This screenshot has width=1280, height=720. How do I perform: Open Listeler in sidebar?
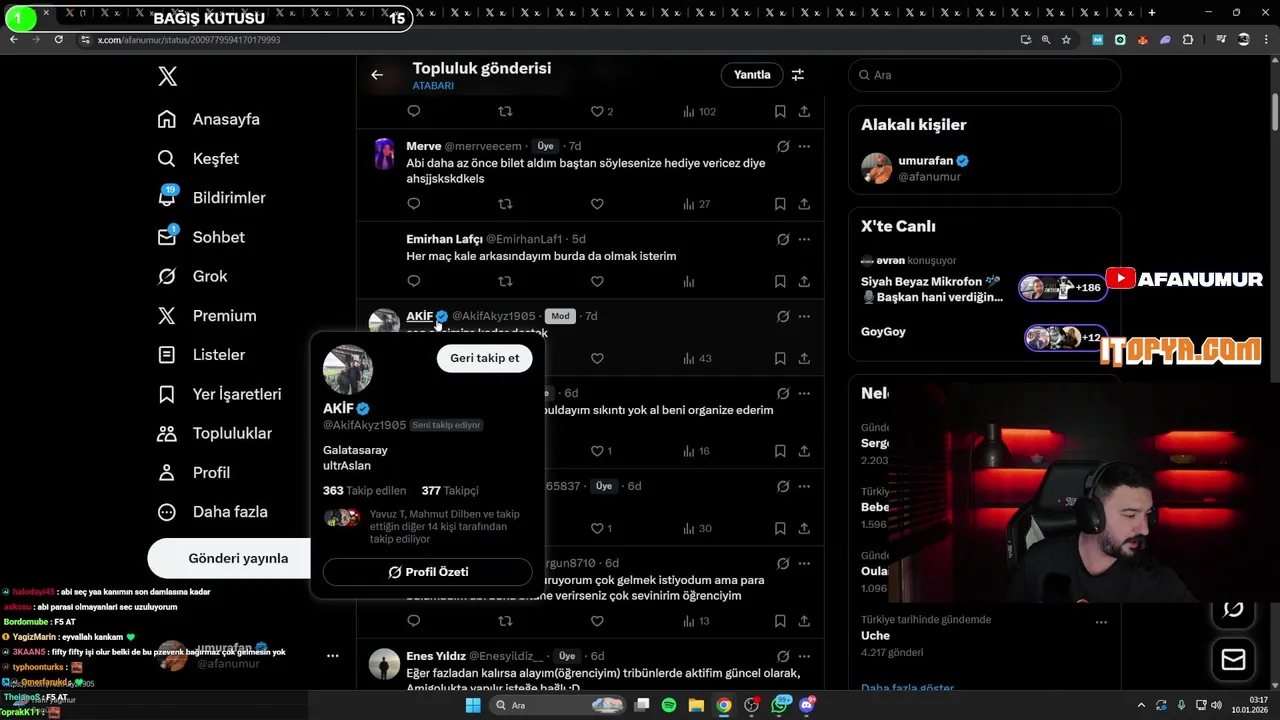(201, 354)
